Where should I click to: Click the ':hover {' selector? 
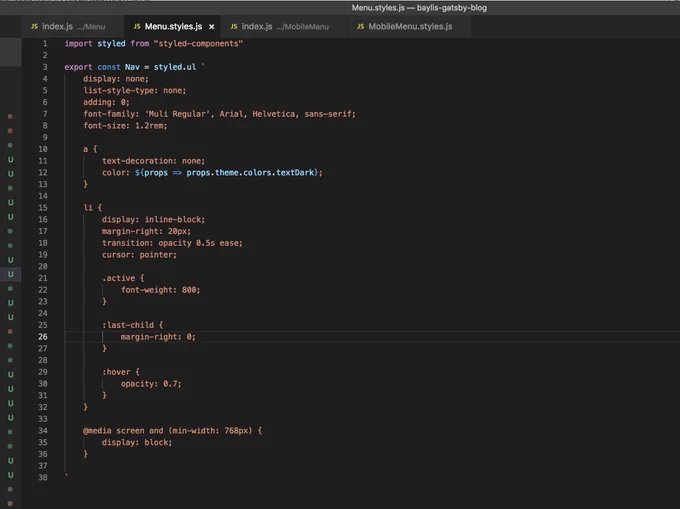click(121, 372)
